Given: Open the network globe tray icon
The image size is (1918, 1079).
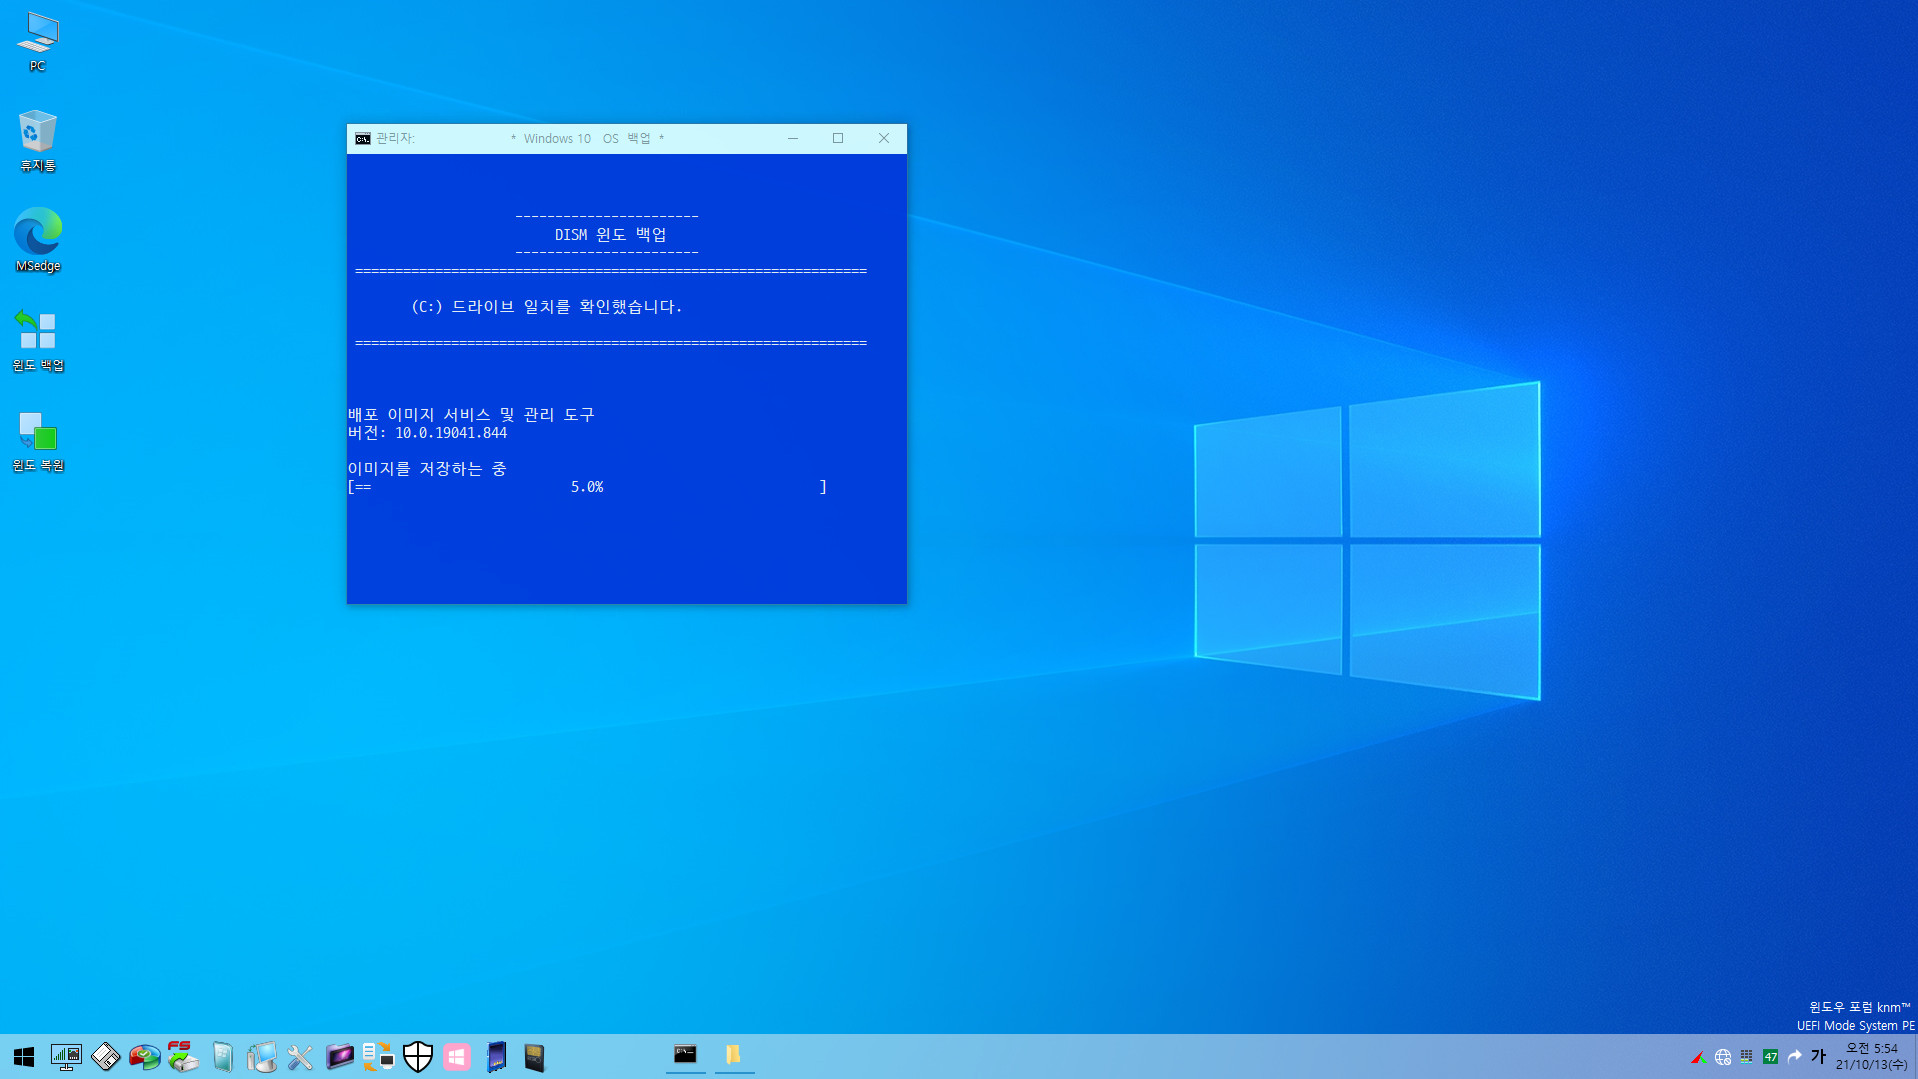Looking at the screenshot, I should coord(1722,1057).
